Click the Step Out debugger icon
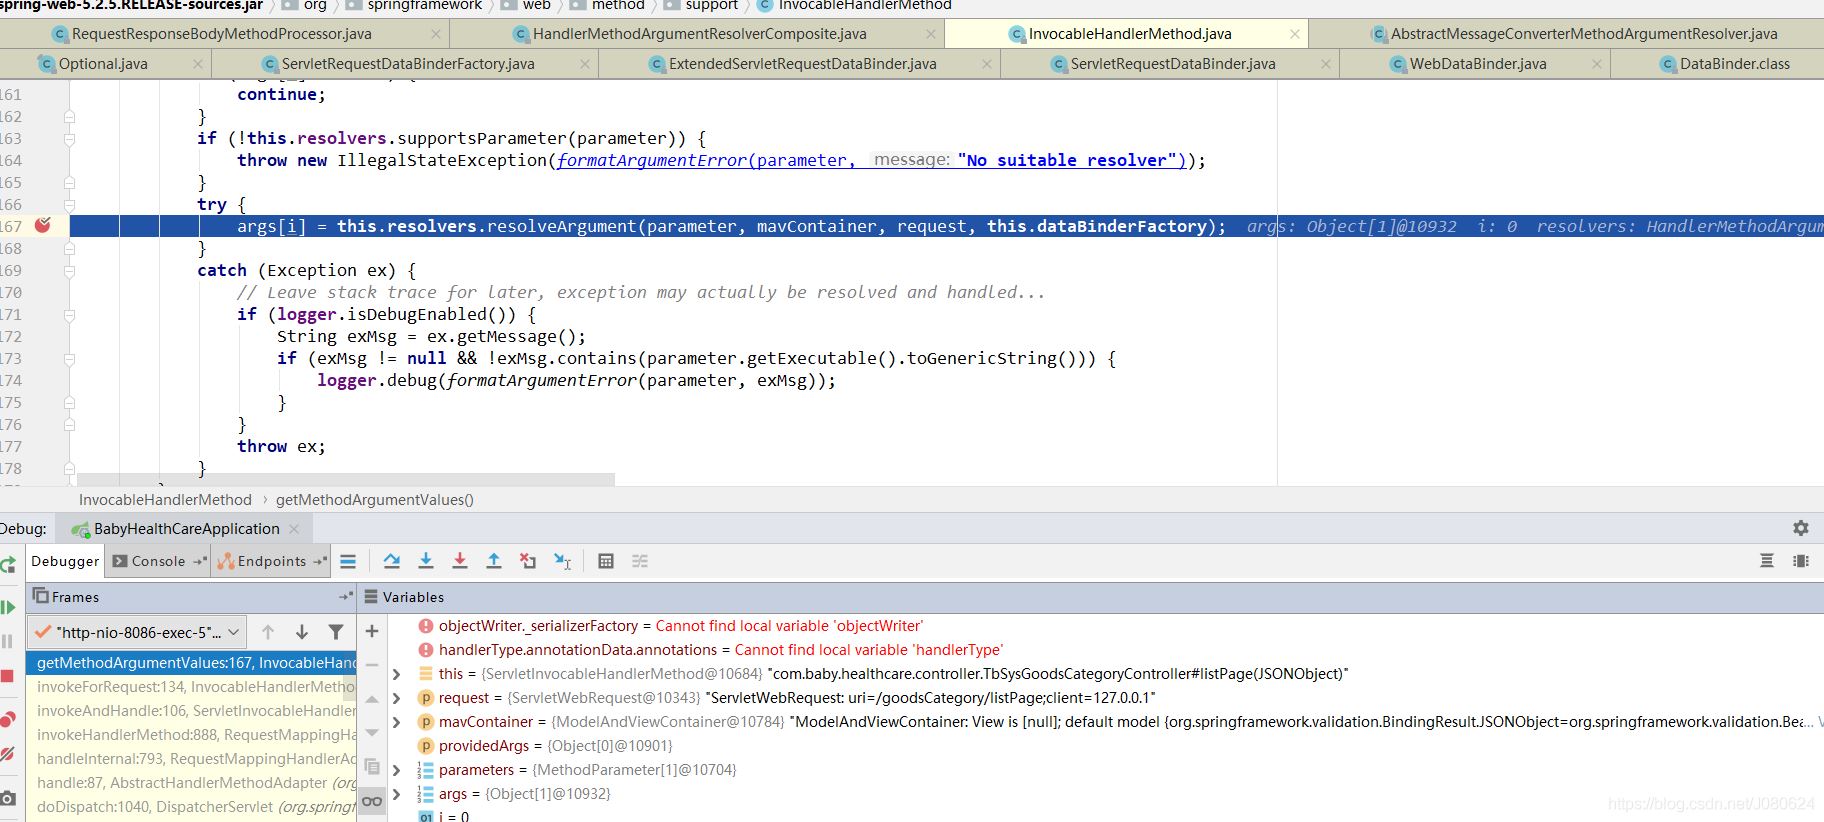Image resolution: width=1824 pixels, height=822 pixels. click(494, 561)
